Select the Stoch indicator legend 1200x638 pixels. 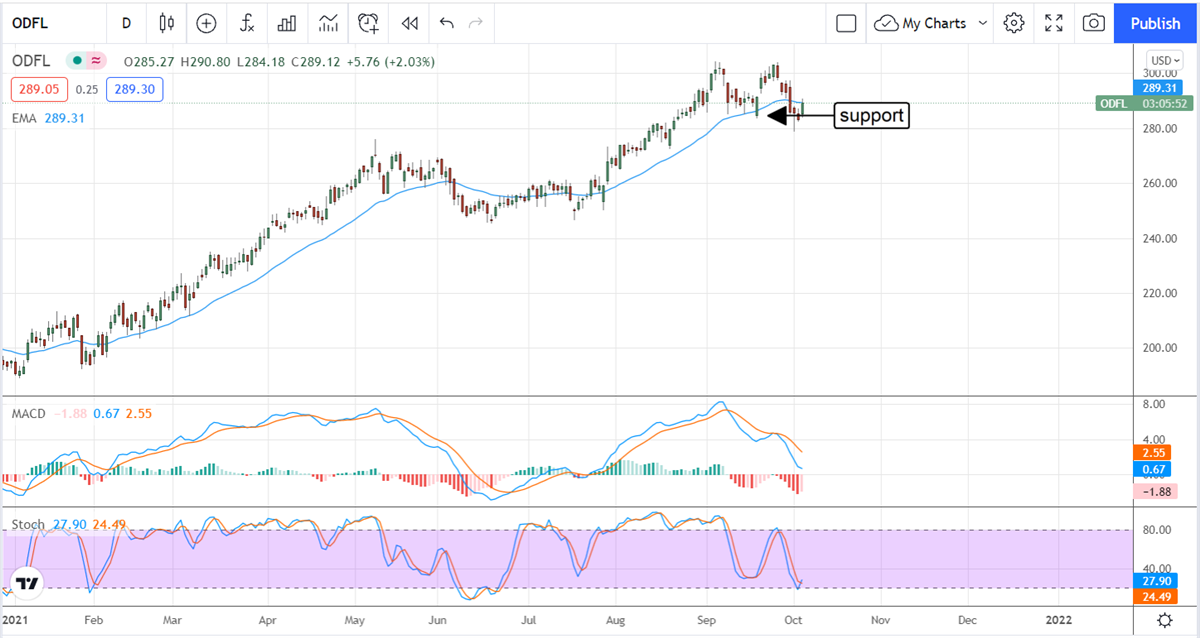click(x=27, y=527)
